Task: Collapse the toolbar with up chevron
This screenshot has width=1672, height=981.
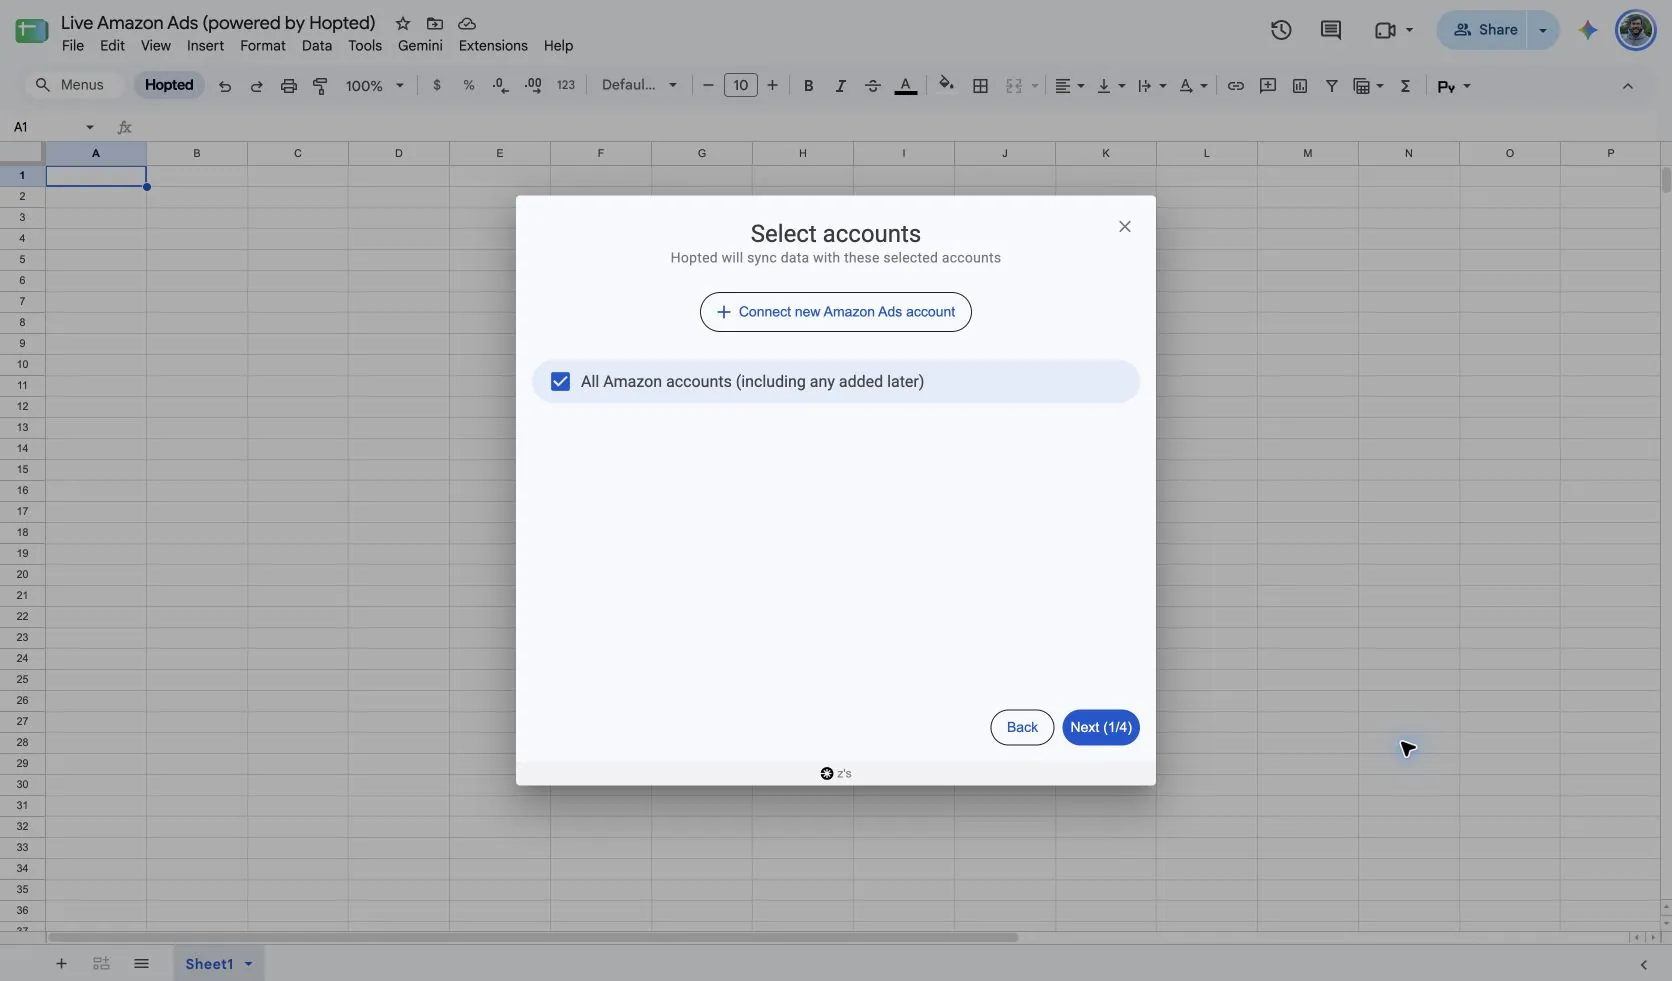Action: pos(1628,86)
